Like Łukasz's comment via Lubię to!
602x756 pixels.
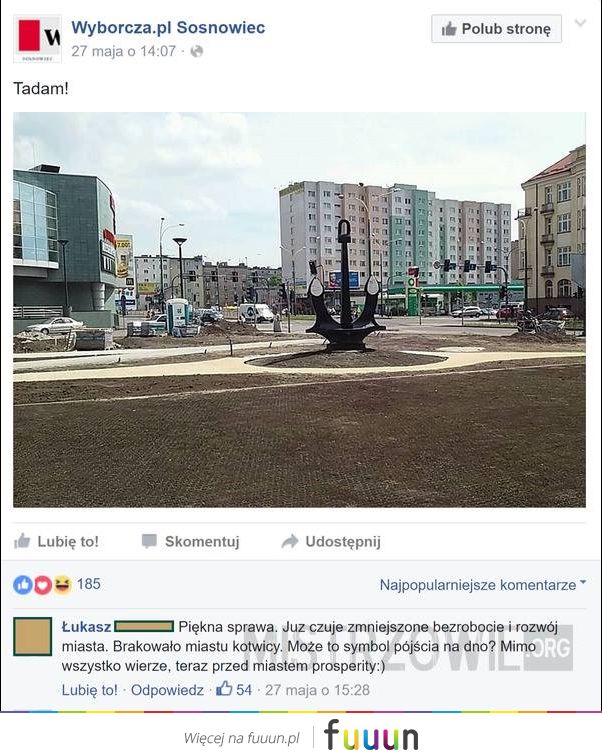click(x=90, y=690)
